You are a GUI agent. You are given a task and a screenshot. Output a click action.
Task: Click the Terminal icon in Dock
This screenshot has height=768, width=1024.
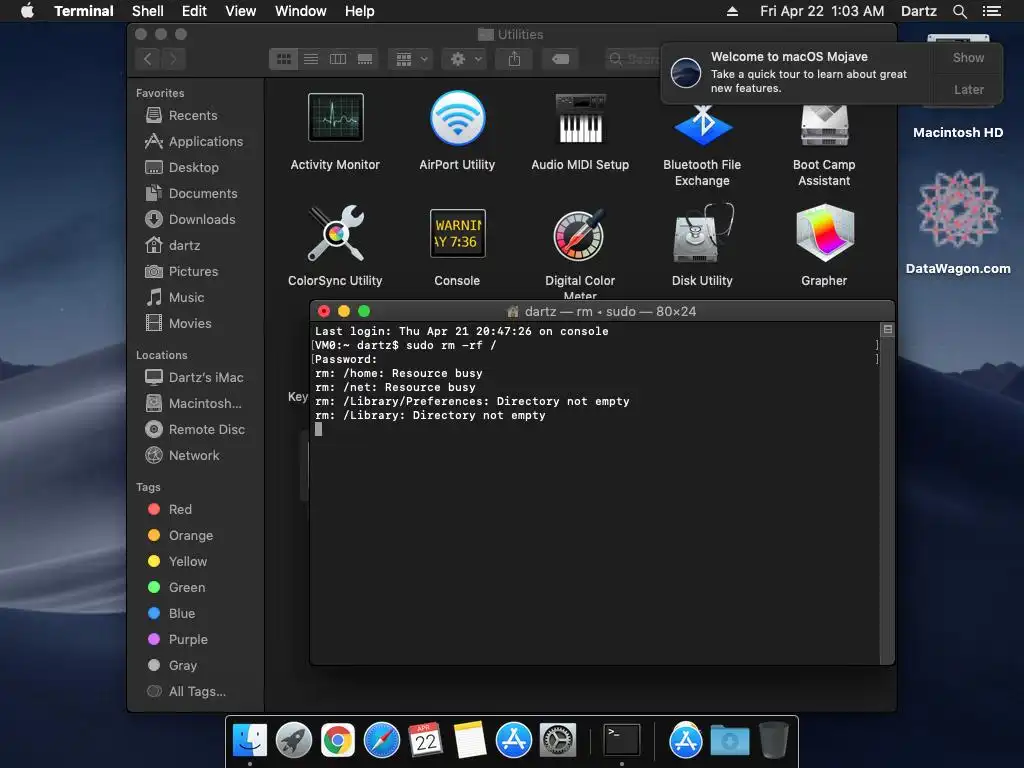(621, 741)
